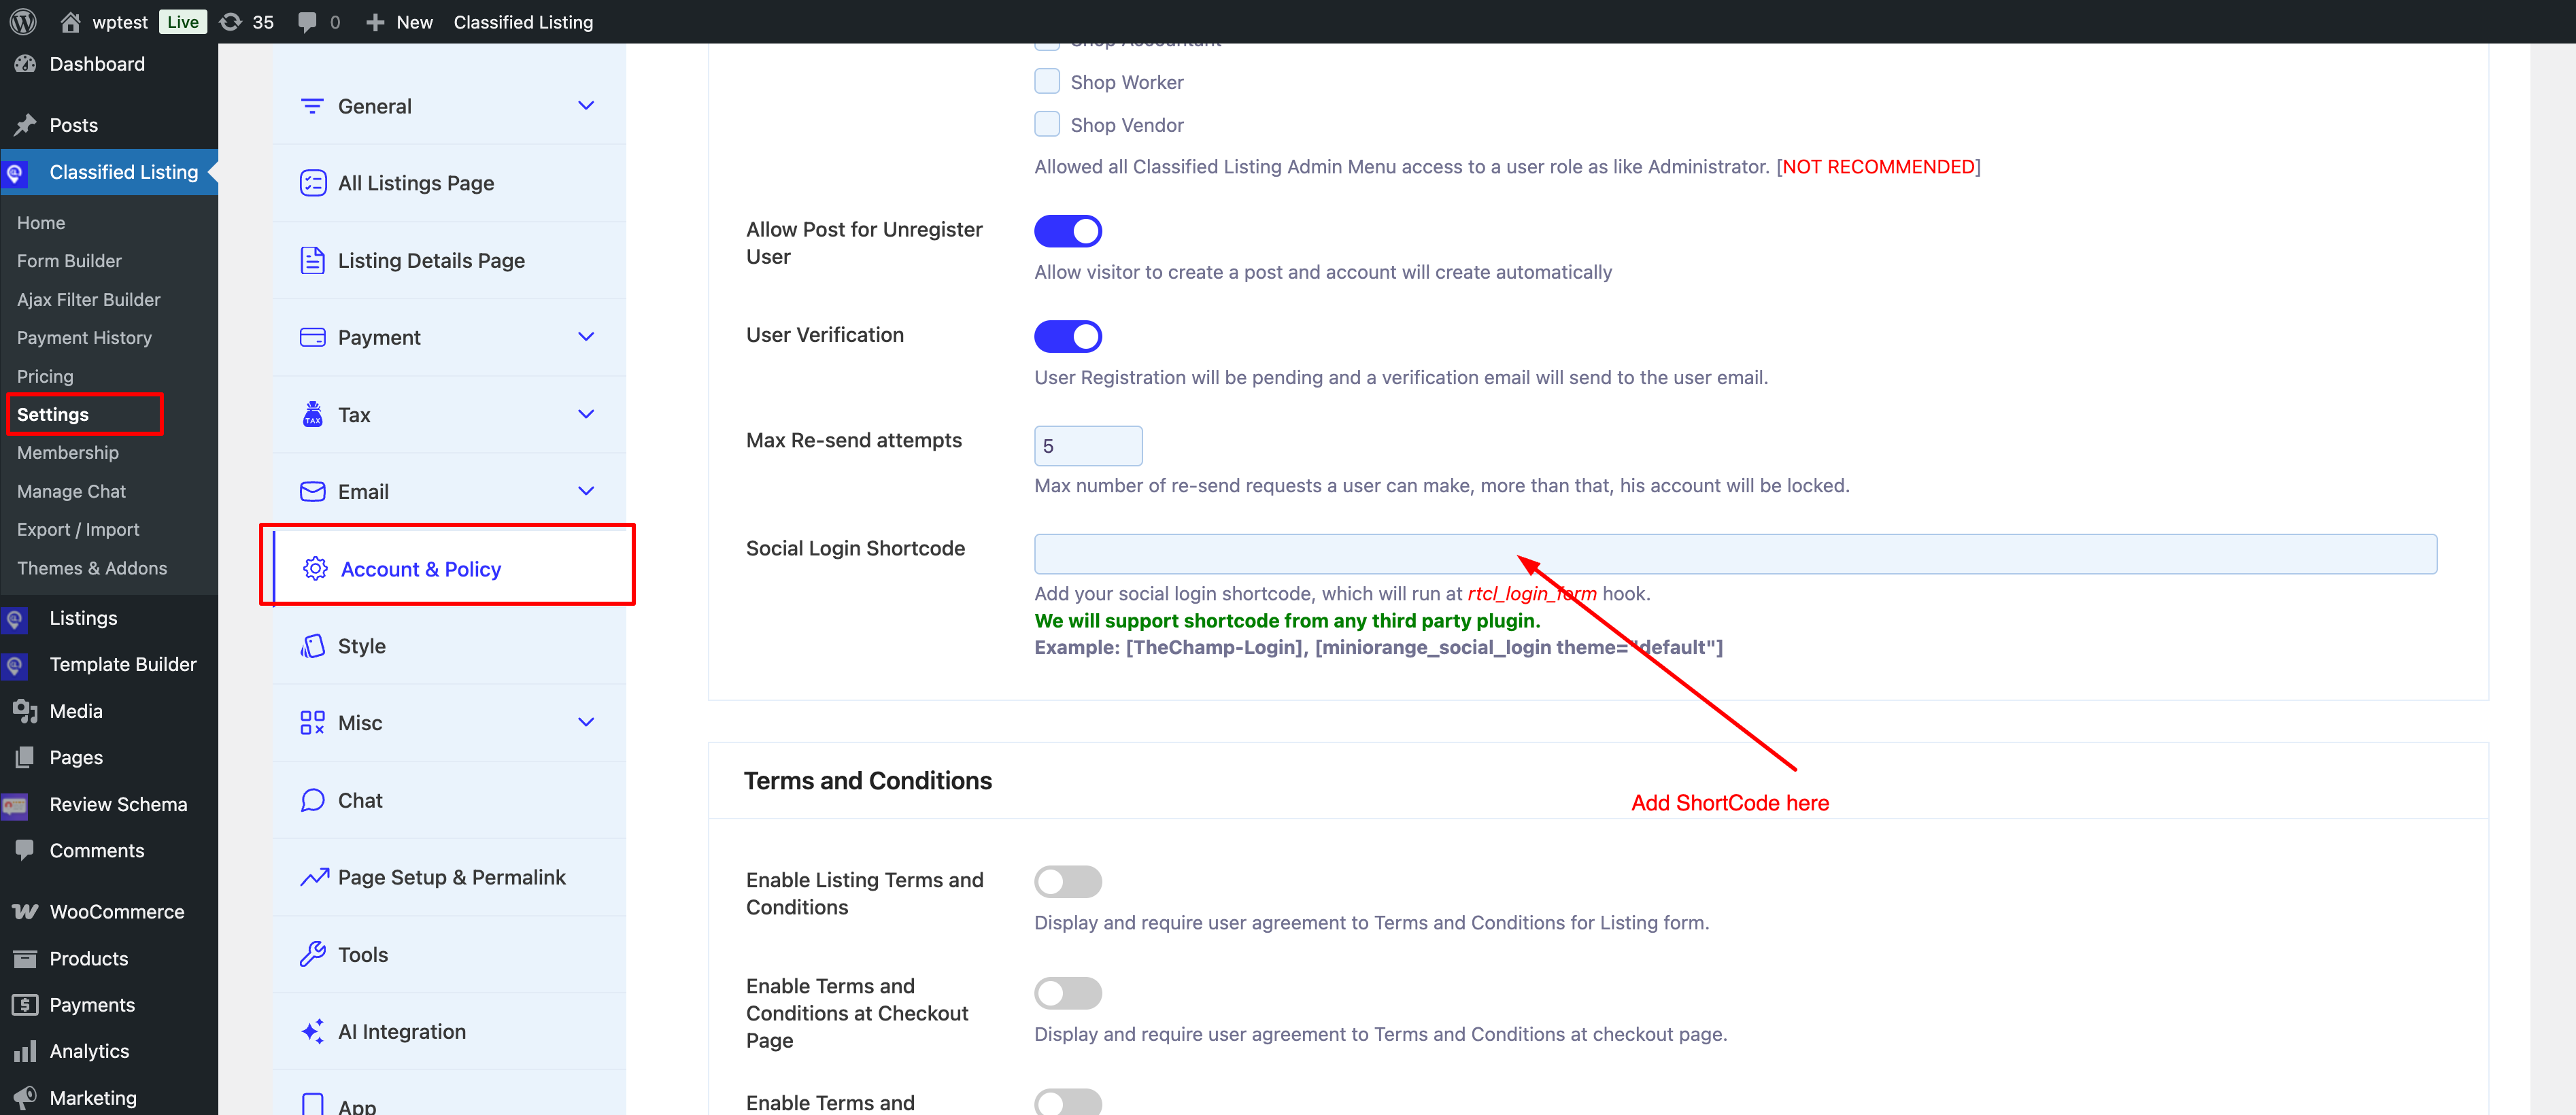Click the WooCommerce logo icon
Viewport: 2576px width, 1115px height.
[x=25, y=911]
